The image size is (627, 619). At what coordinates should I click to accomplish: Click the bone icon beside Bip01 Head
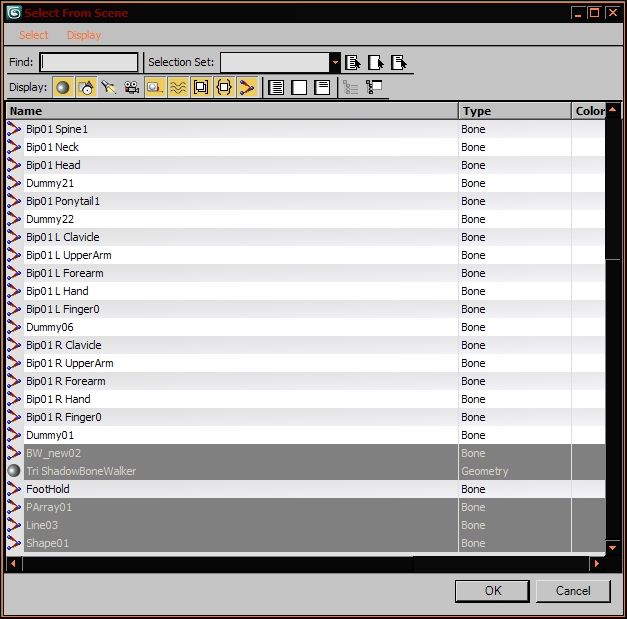click(x=14, y=165)
